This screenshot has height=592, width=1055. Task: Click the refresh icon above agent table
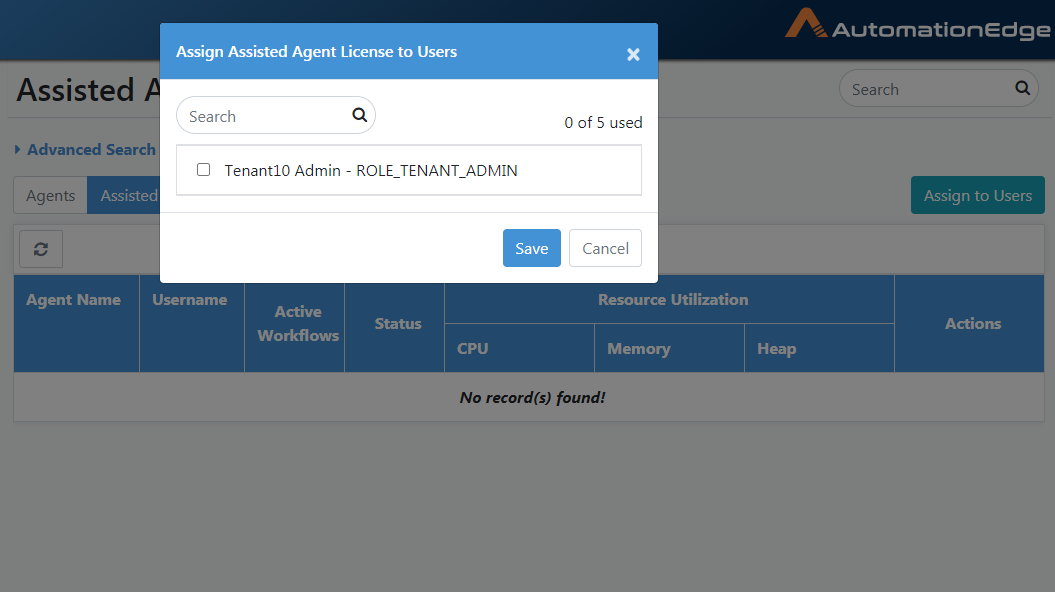point(41,250)
